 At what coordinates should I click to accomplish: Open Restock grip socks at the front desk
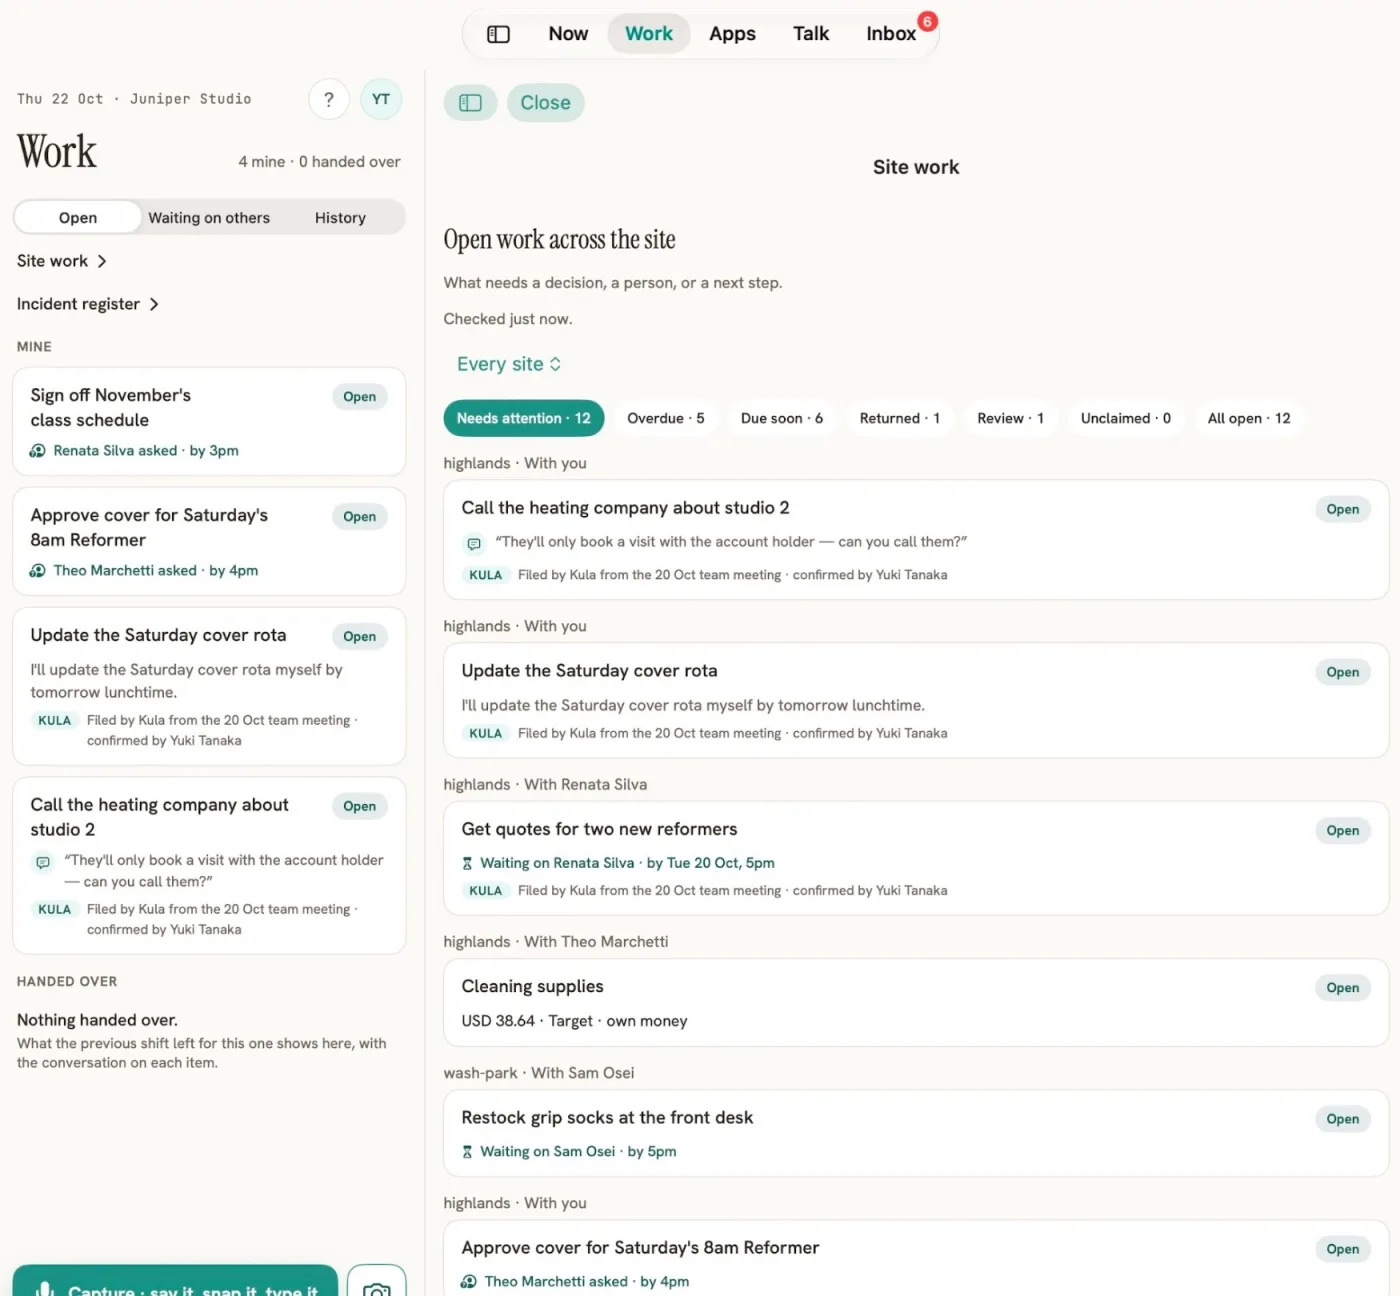pyautogui.click(x=916, y=1133)
